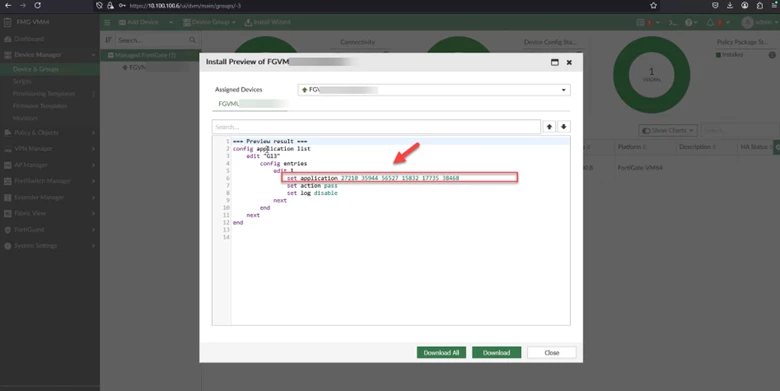The height and width of the screenshot is (391, 780).
Task: Go back with browser back arrow
Action: click(x=8, y=5)
